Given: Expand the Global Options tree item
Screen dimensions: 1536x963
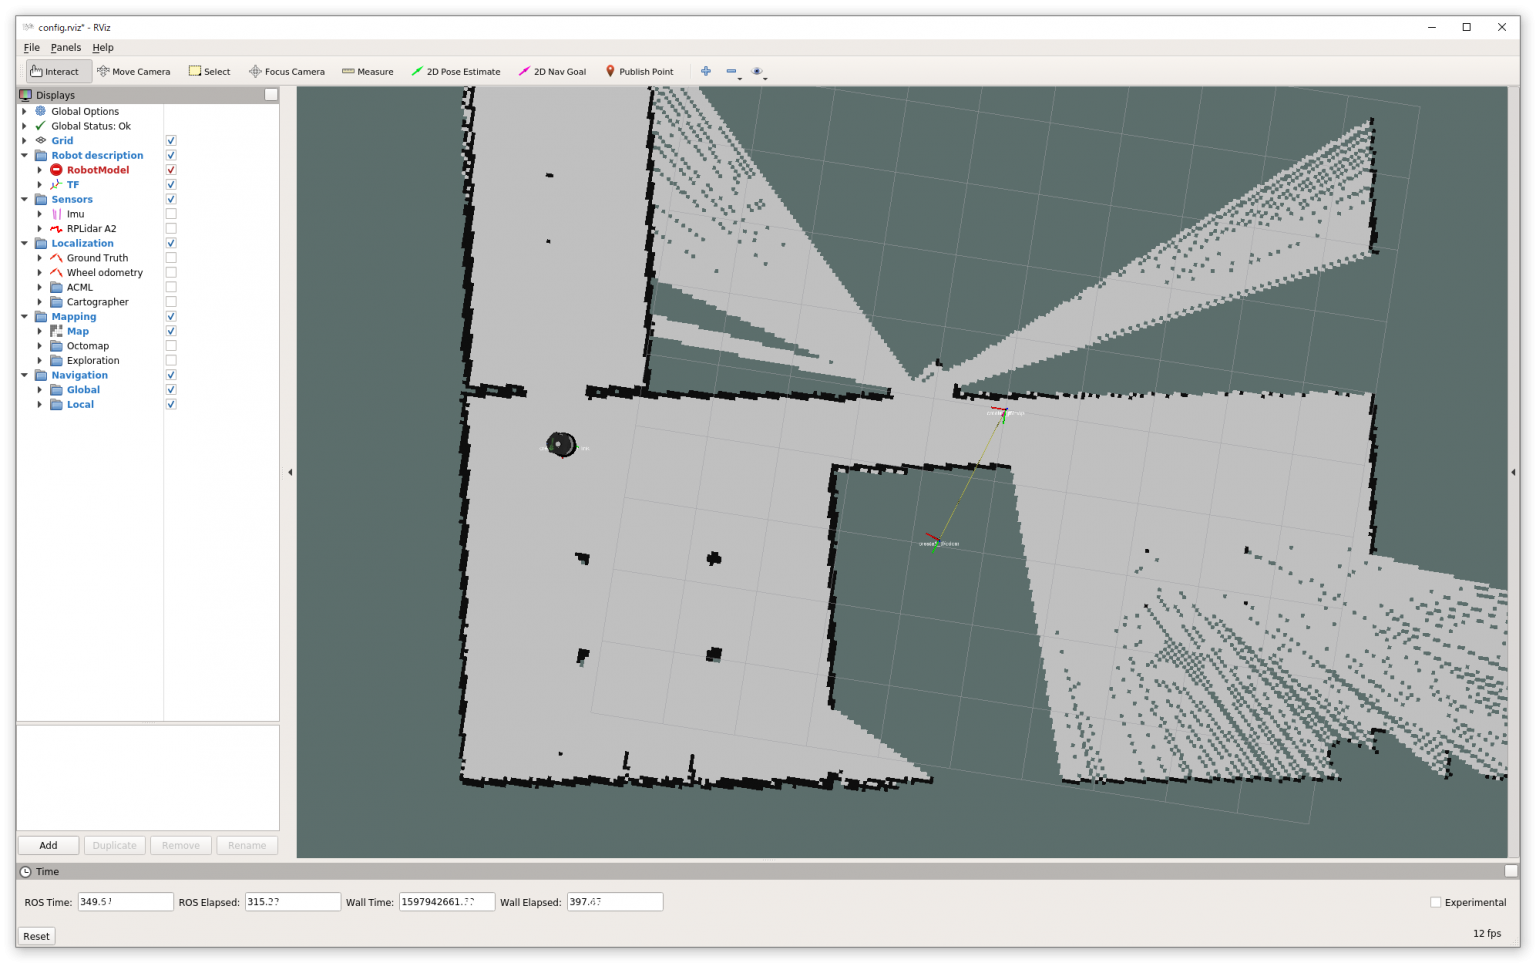Looking at the screenshot, I should (24, 112).
